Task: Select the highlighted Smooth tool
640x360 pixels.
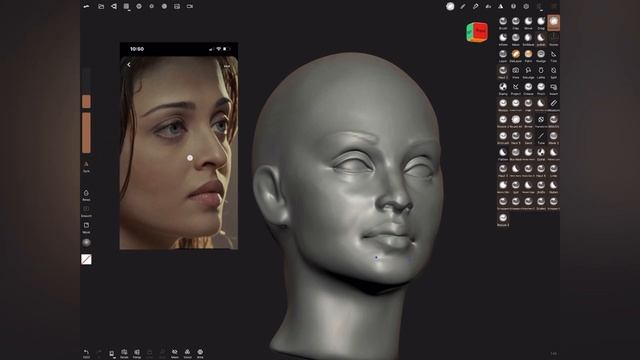Action: (x=553, y=23)
